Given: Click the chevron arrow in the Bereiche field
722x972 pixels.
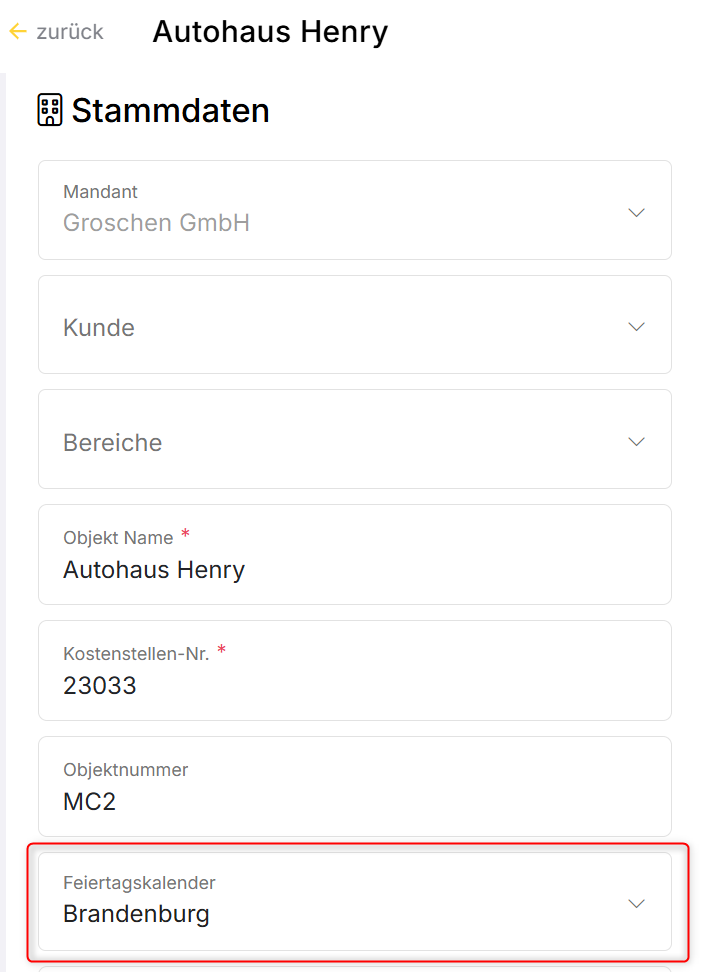Looking at the screenshot, I should tap(636, 442).
